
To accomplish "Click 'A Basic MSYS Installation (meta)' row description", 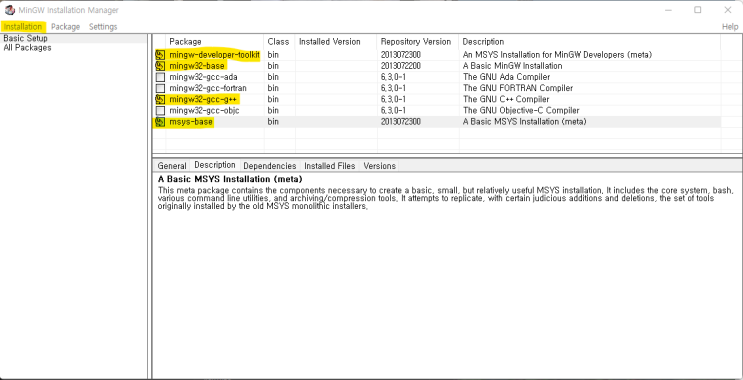I will click(525, 122).
